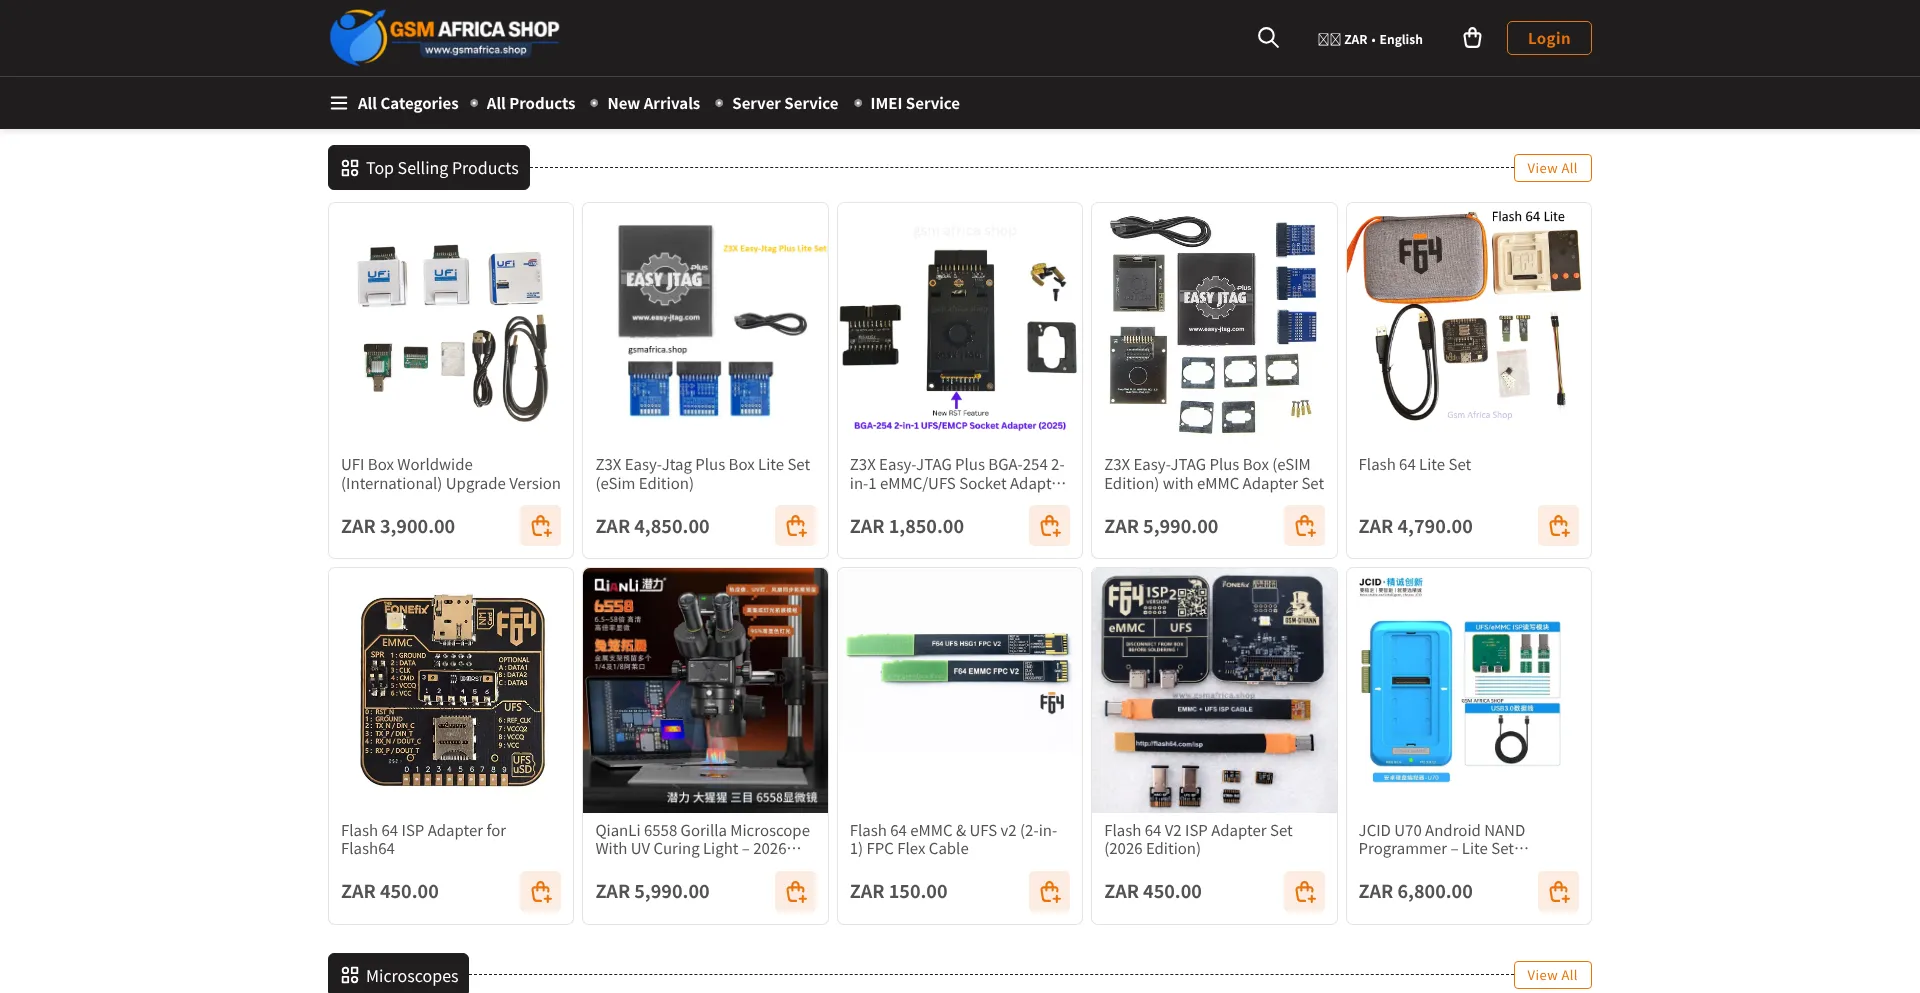Go to All Products page
The width and height of the screenshot is (1920, 993).
click(x=531, y=103)
